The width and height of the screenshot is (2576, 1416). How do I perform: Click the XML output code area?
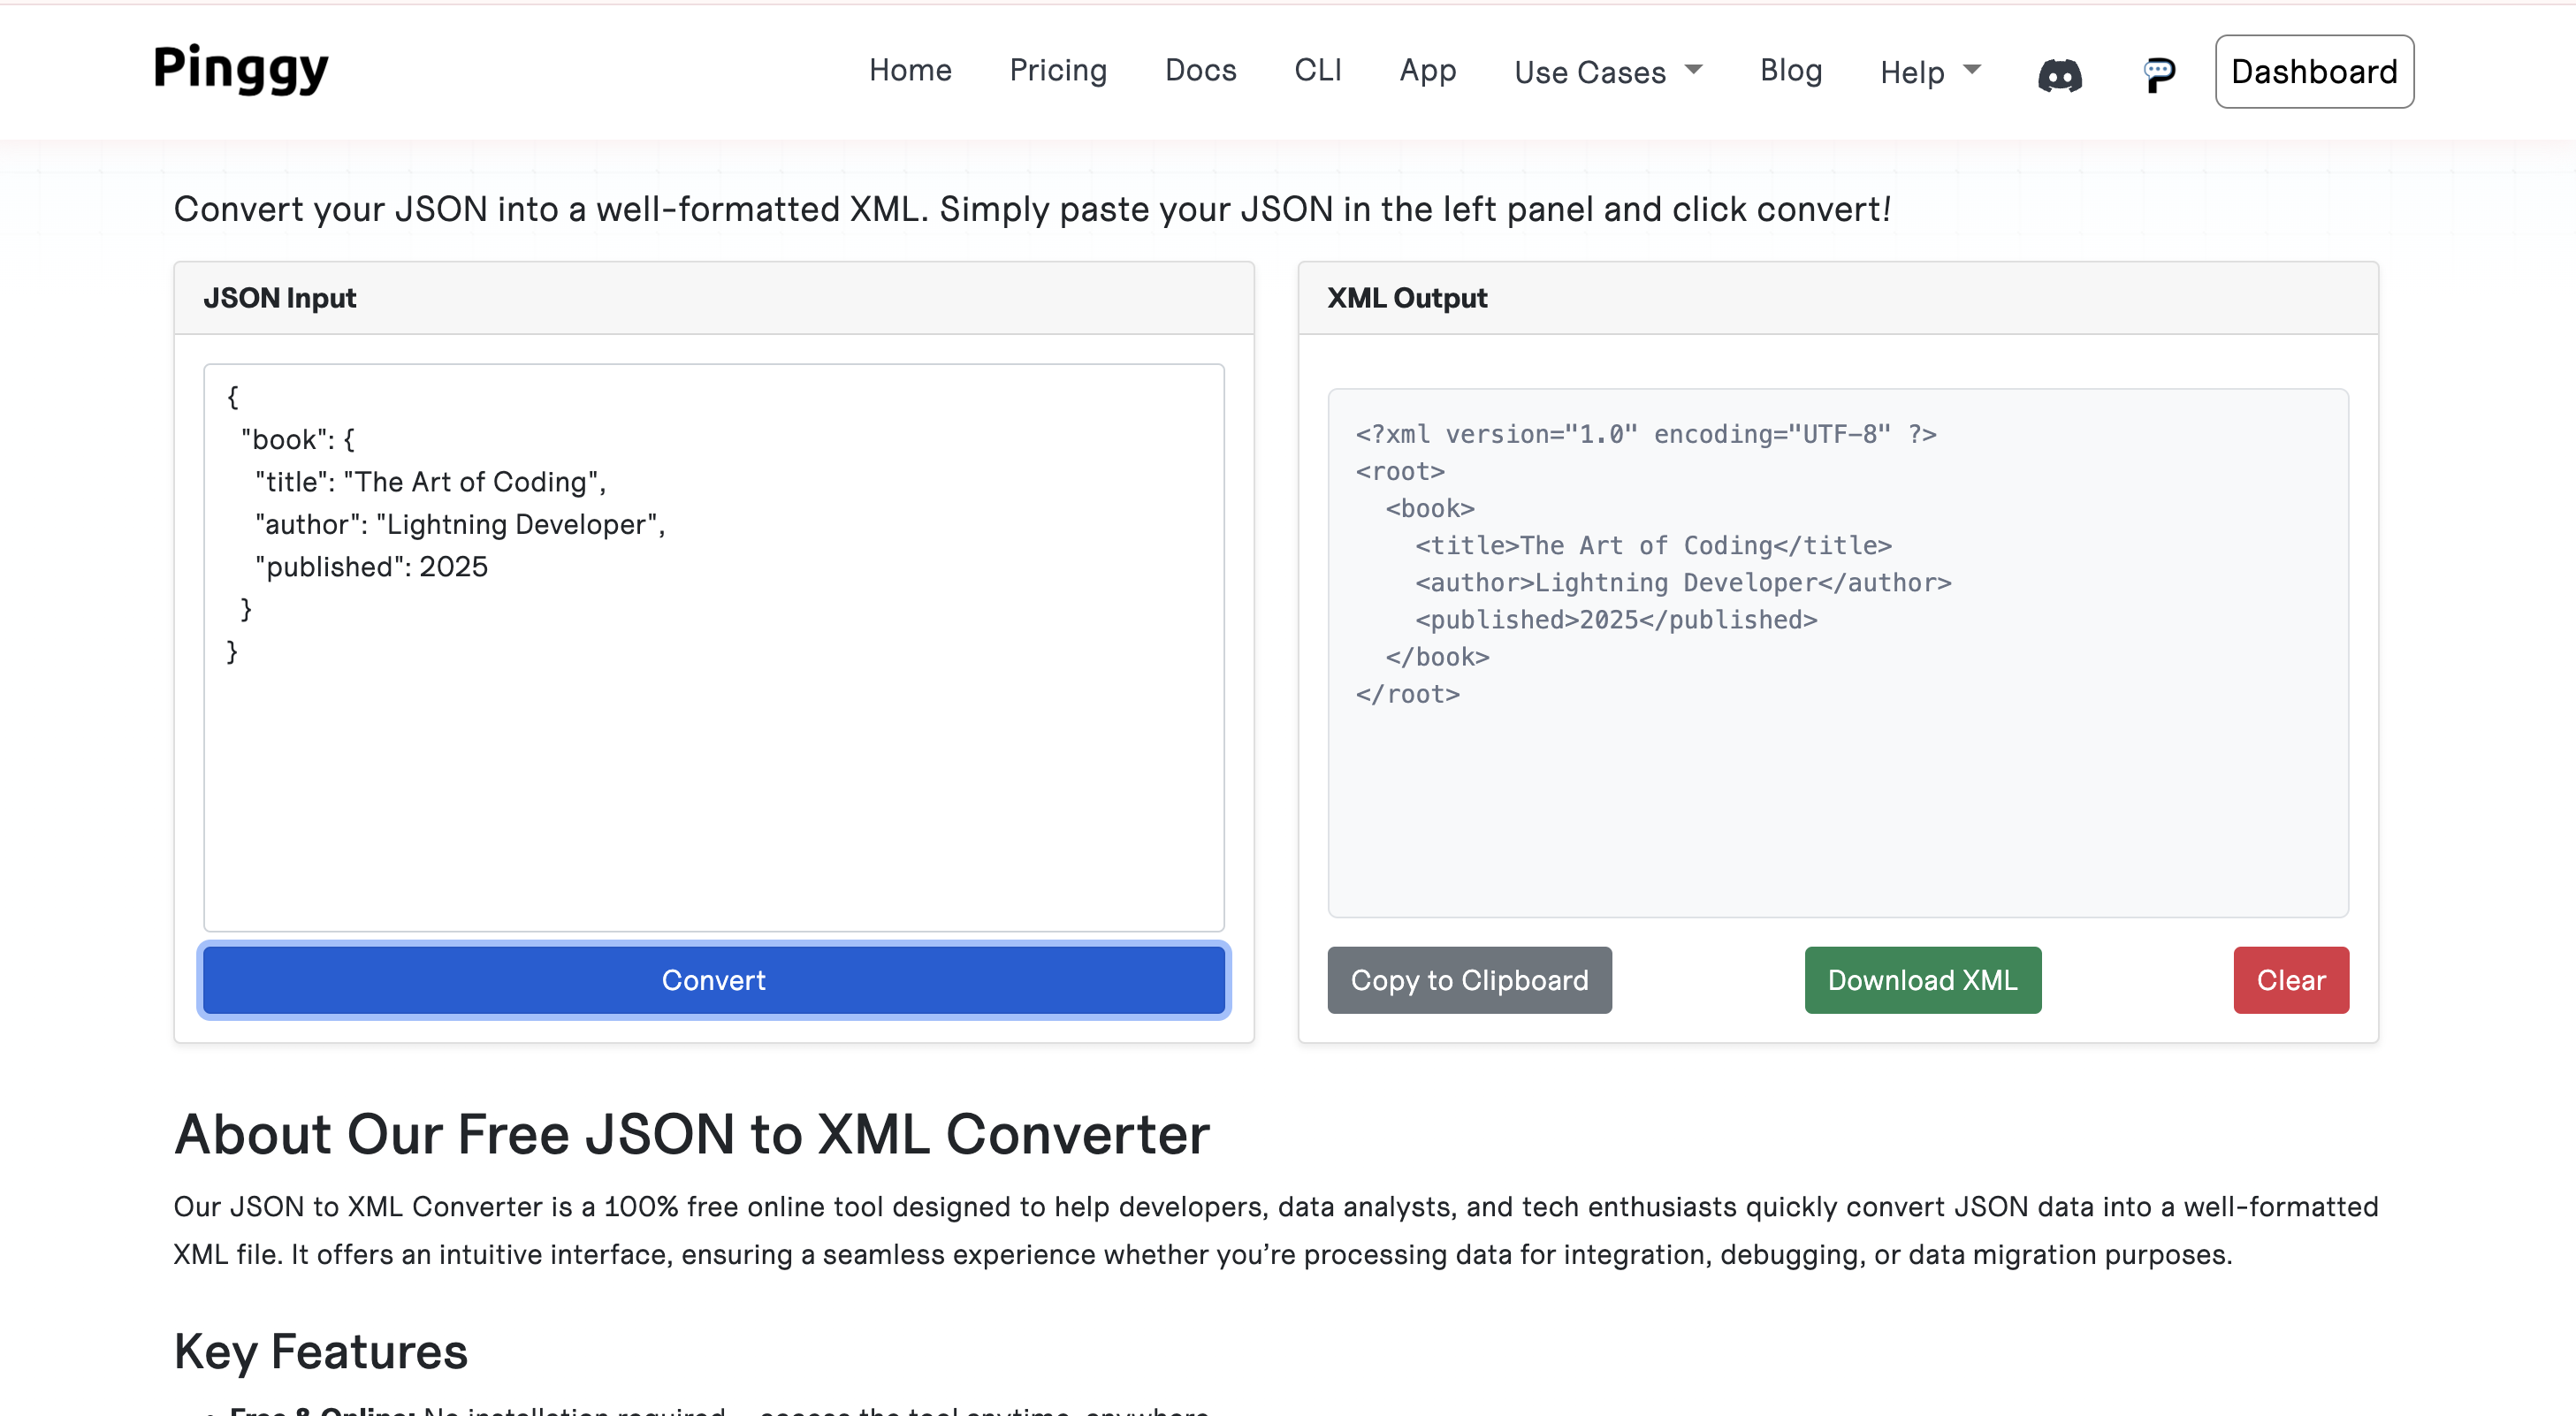(x=1838, y=653)
